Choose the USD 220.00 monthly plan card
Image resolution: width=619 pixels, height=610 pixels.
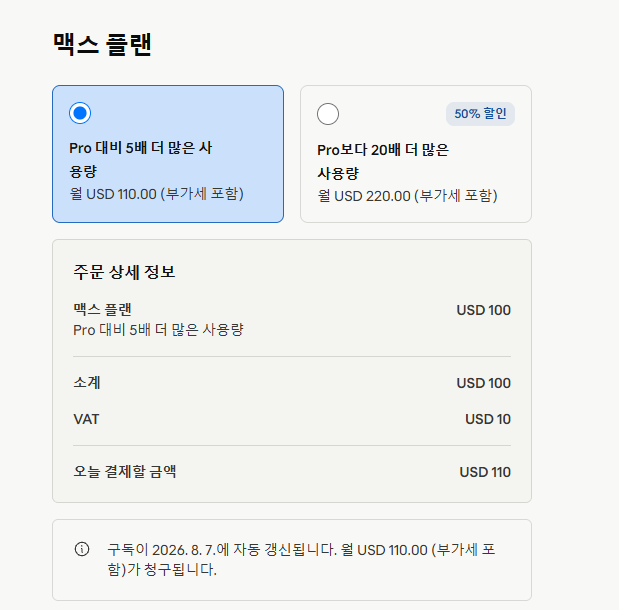[x=416, y=154]
